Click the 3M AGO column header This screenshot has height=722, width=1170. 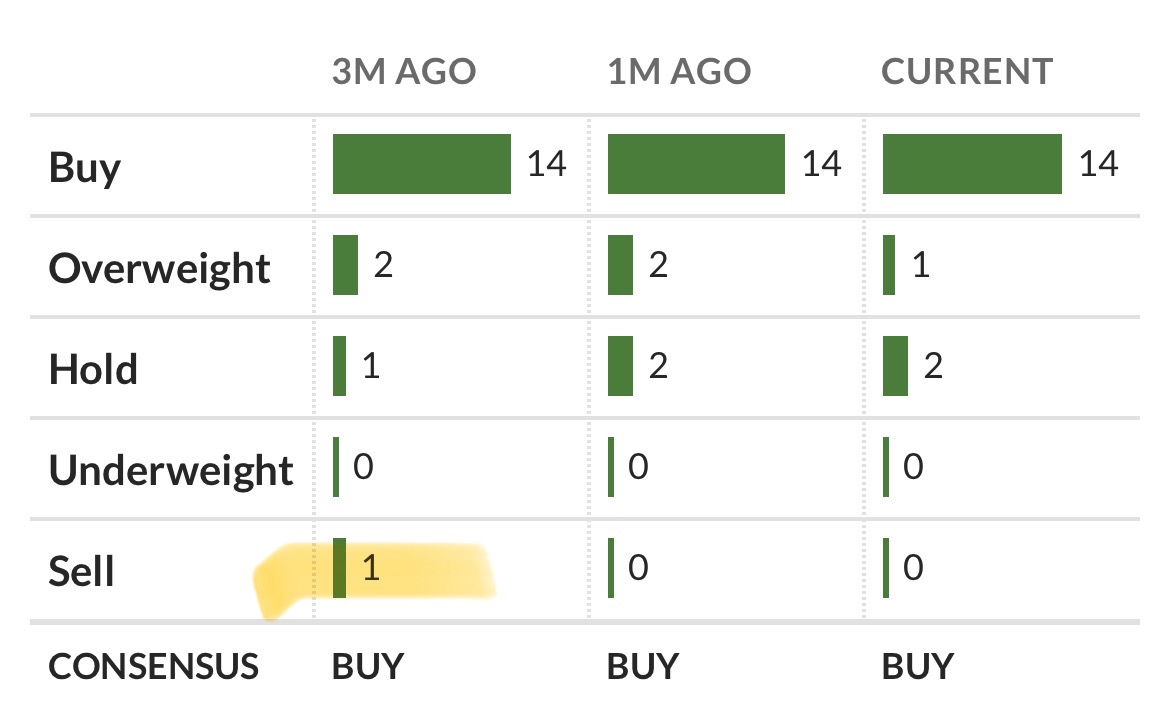404,72
